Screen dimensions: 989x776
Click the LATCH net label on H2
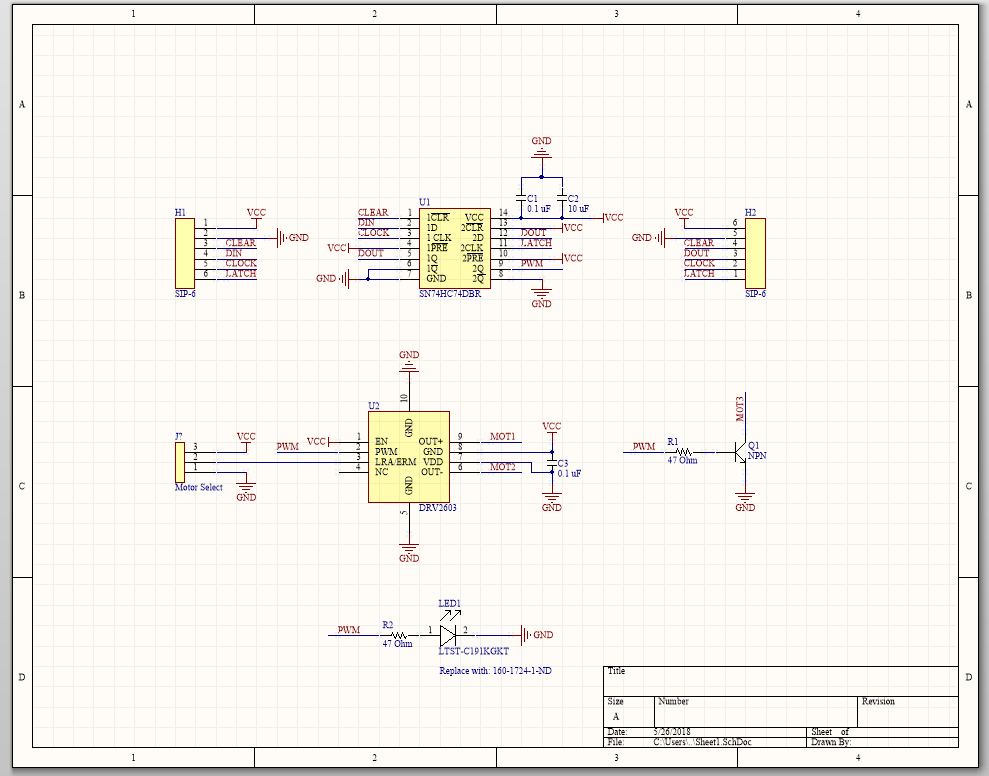click(x=699, y=273)
